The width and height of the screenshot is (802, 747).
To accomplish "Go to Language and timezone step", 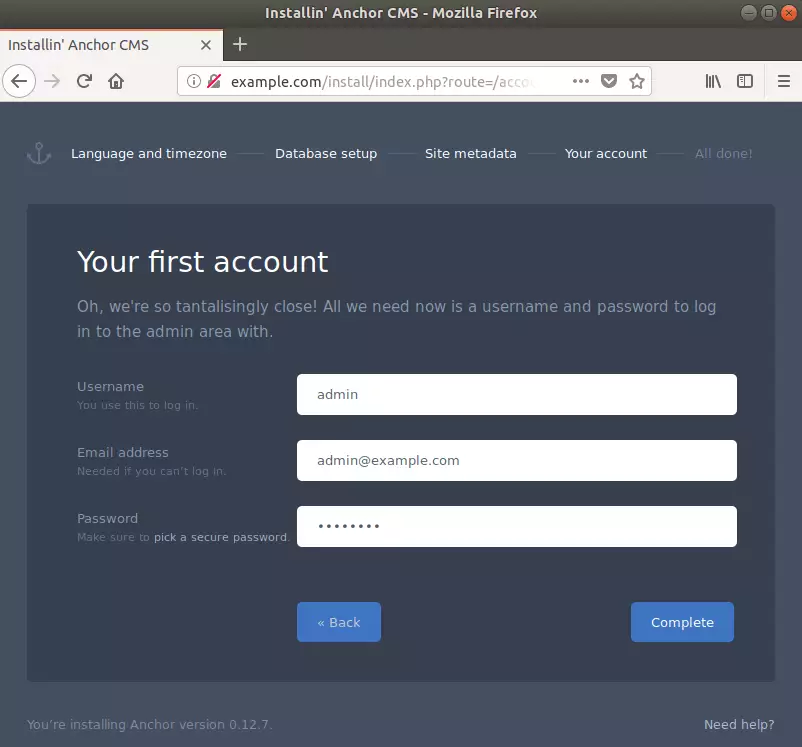I will pyautogui.click(x=149, y=153).
